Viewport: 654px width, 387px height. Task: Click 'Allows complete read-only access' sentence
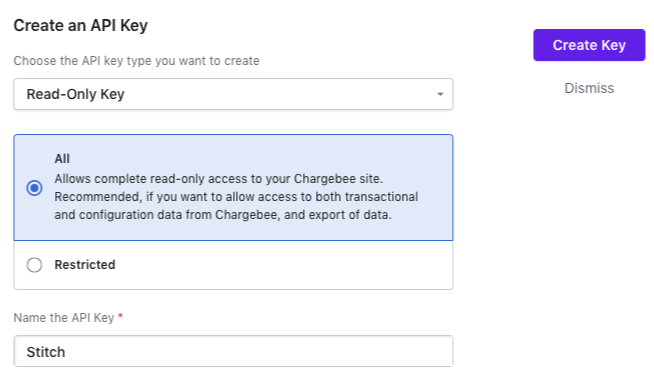pyautogui.click(x=219, y=179)
